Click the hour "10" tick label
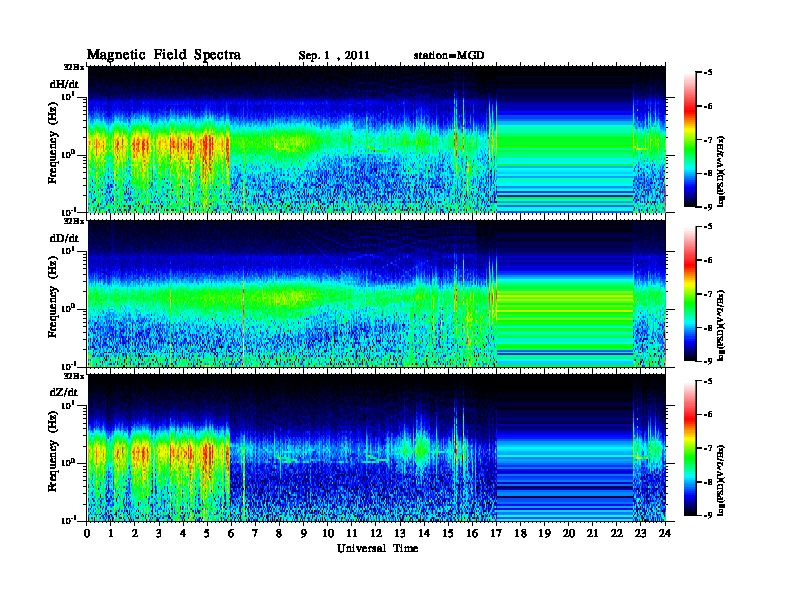The height and width of the screenshot is (612, 792). coord(328,533)
